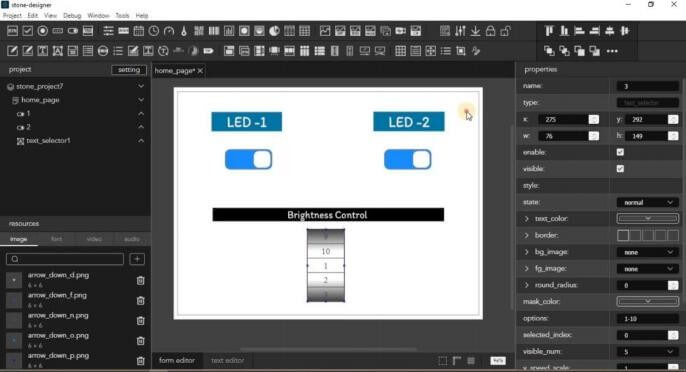This screenshot has height=372, width=686.
Task: Open the fg_image dropdown
Action: 648,269
